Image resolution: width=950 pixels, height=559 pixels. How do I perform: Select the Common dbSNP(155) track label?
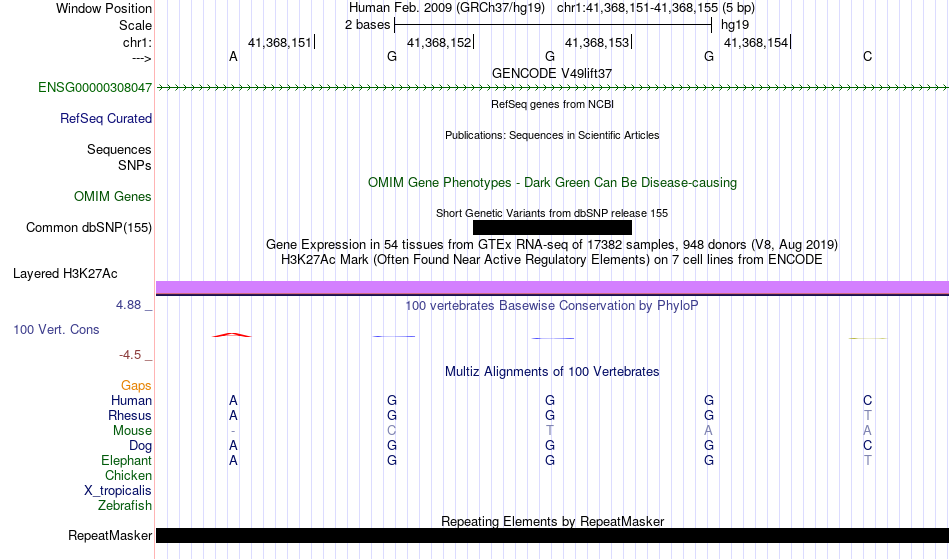point(88,227)
